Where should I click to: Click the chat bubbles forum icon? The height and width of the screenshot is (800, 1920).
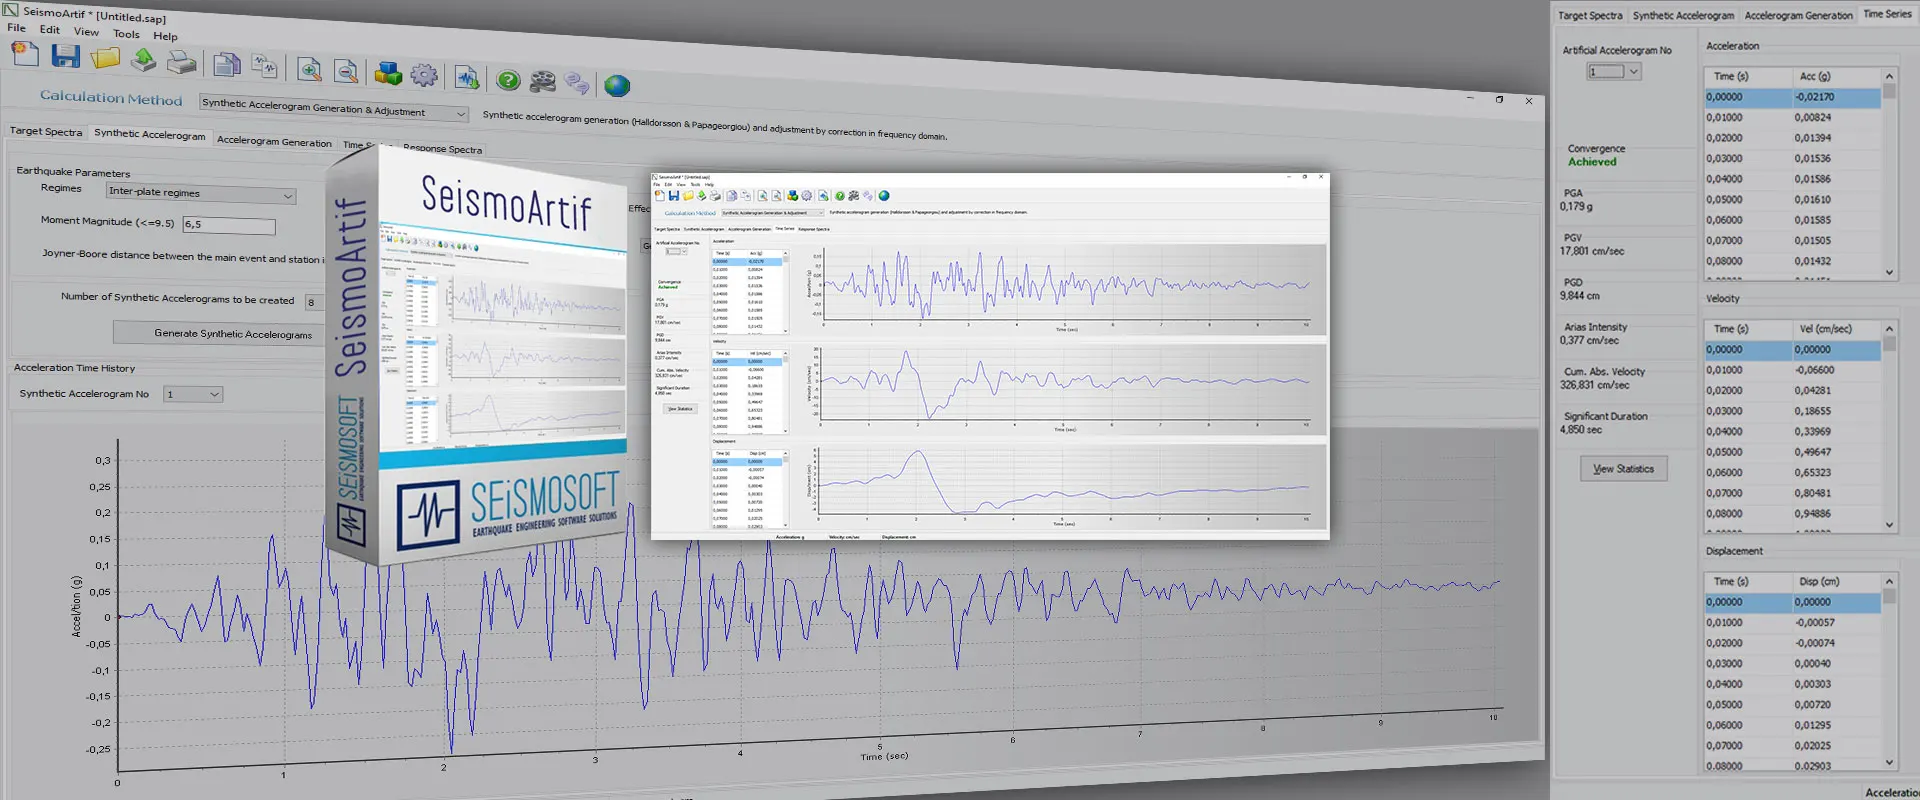coord(577,83)
